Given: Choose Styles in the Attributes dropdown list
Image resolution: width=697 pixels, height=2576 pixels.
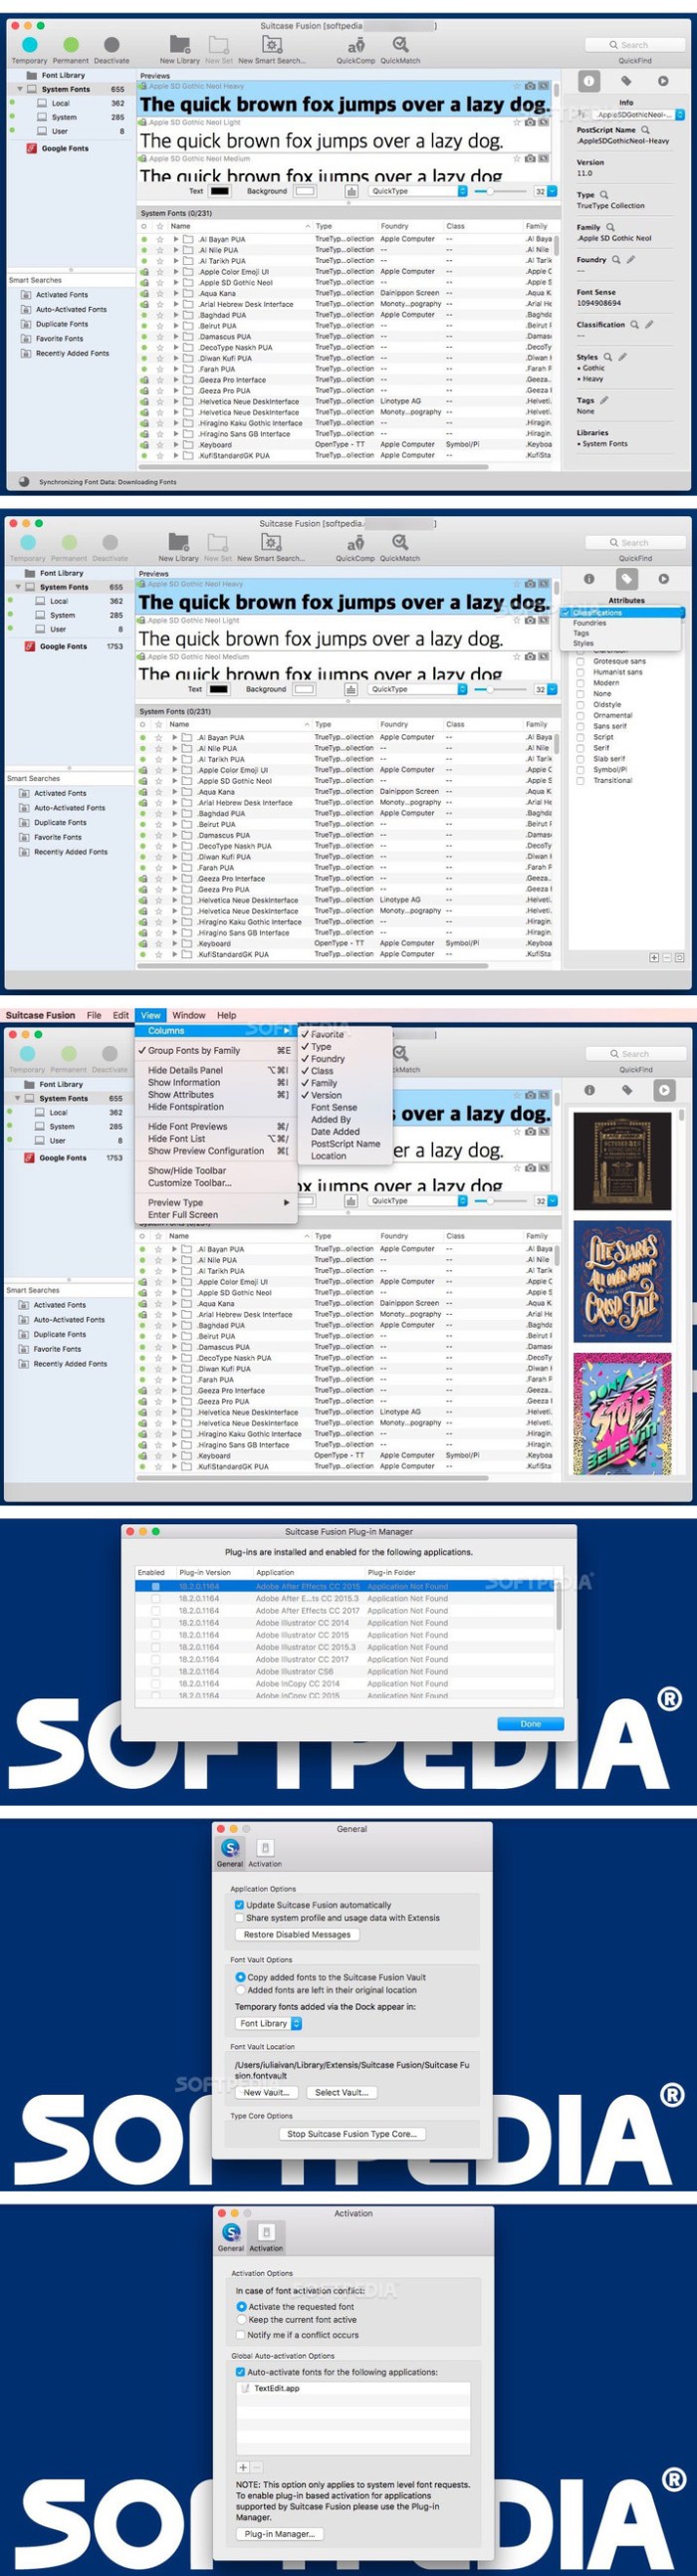Looking at the screenshot, I should (x=583, y=643).
